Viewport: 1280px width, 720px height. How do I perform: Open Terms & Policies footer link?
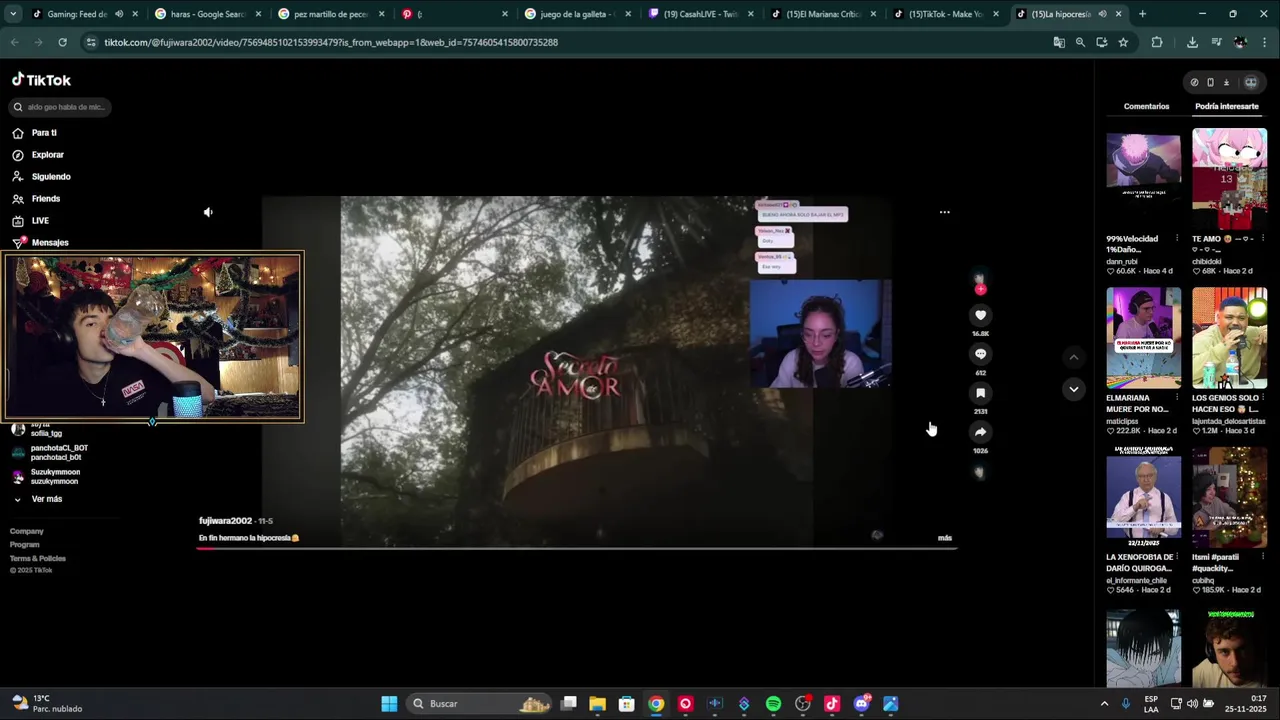[38, 558]
